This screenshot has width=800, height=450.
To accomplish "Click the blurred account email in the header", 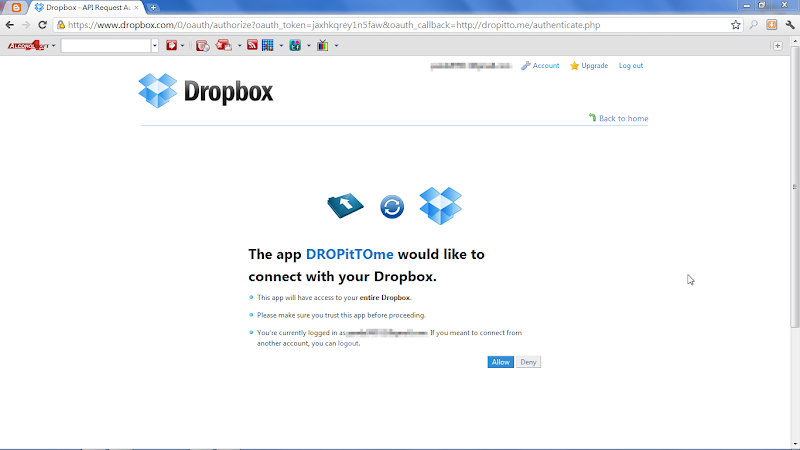I will point(470,65).
